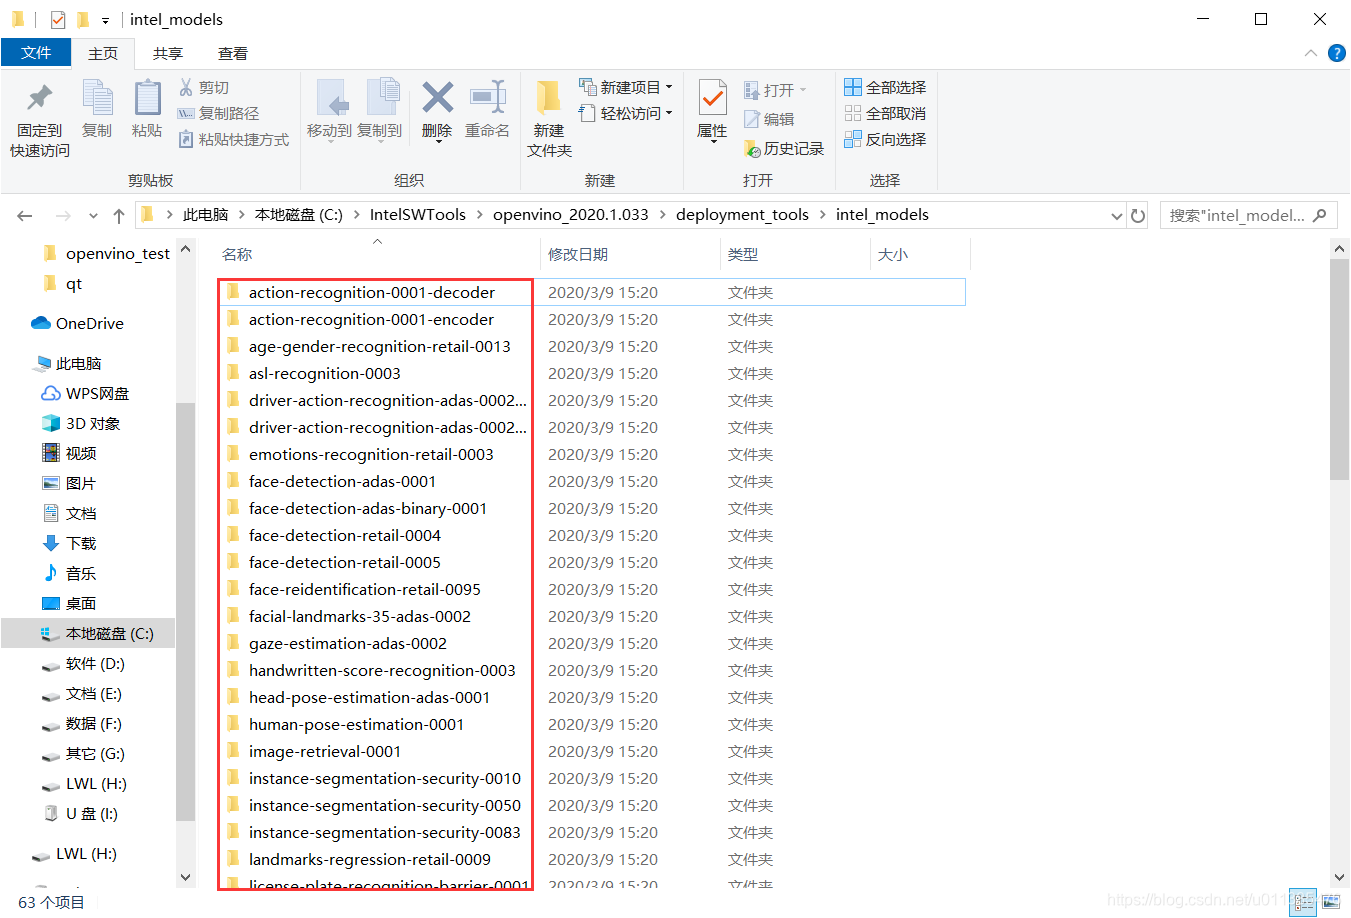Click openvino_2020.1.033 in the breadcrumb
Image resolution: width=1351 pixels, height=918 pixels.
[x=571, y=215]
